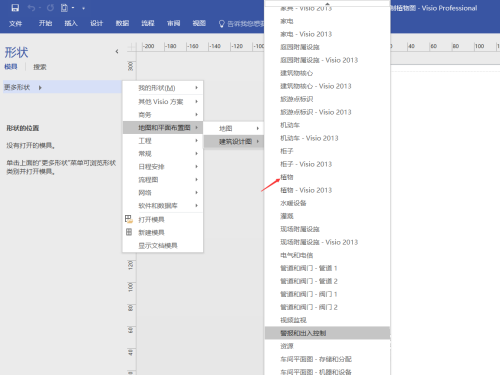Switch to the 数据 ribbon tab
The width and height of the screenshot is (500, 375).
[122, 23]
